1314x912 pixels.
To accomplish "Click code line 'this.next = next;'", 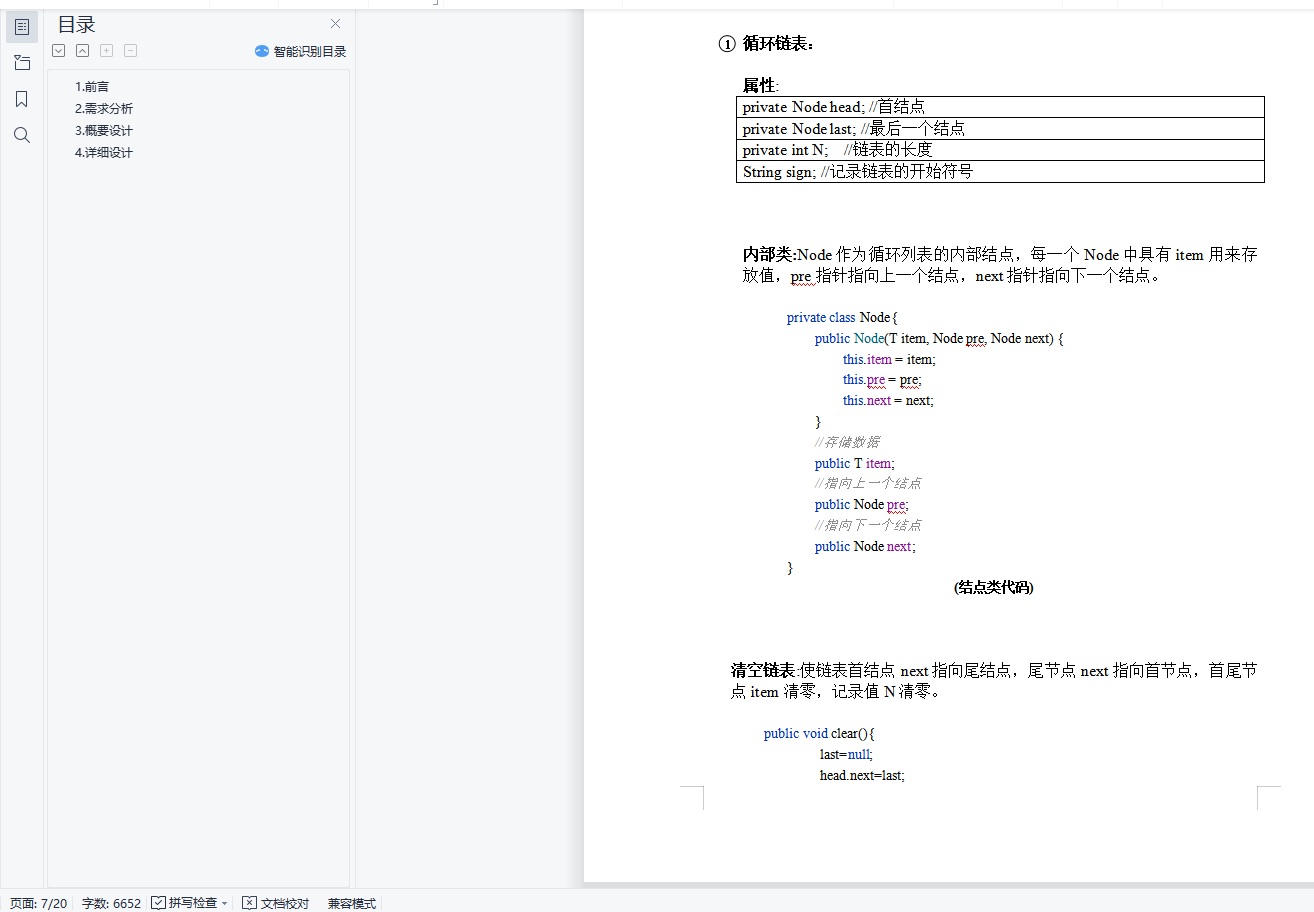I will click(x=888, y=401).
